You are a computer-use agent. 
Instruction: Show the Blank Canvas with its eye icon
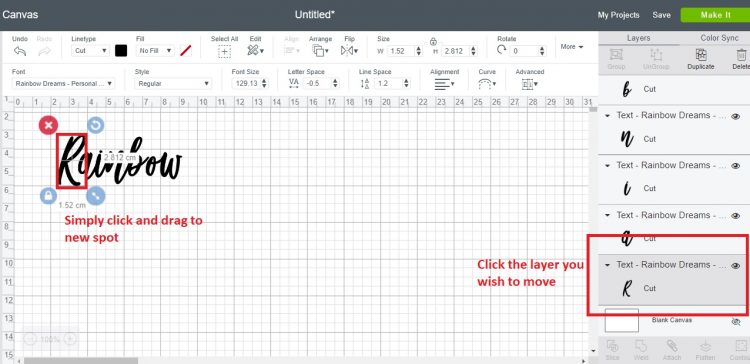point(736,322)
